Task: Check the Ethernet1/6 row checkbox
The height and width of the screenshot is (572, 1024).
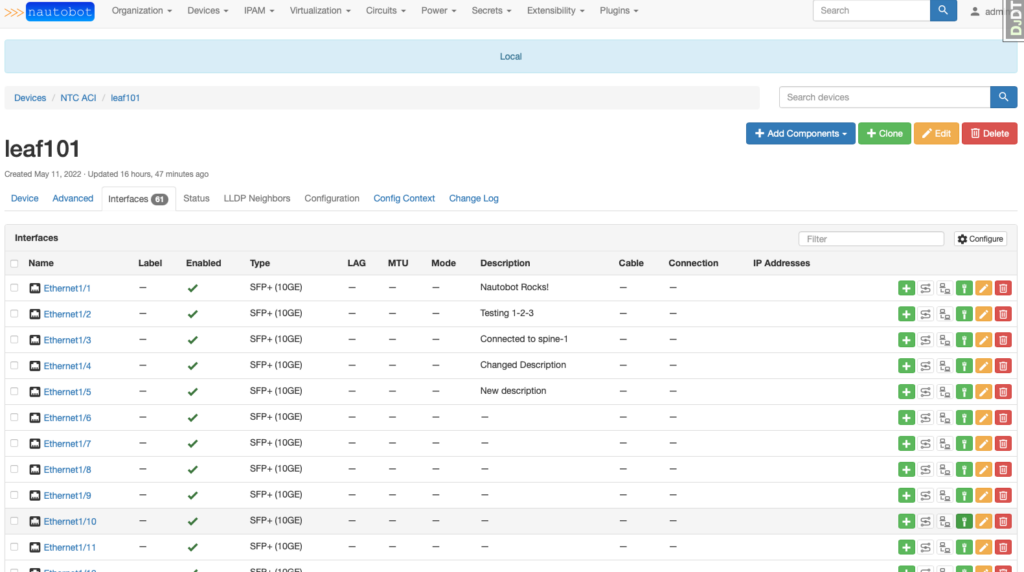Action: pos(14,417)
